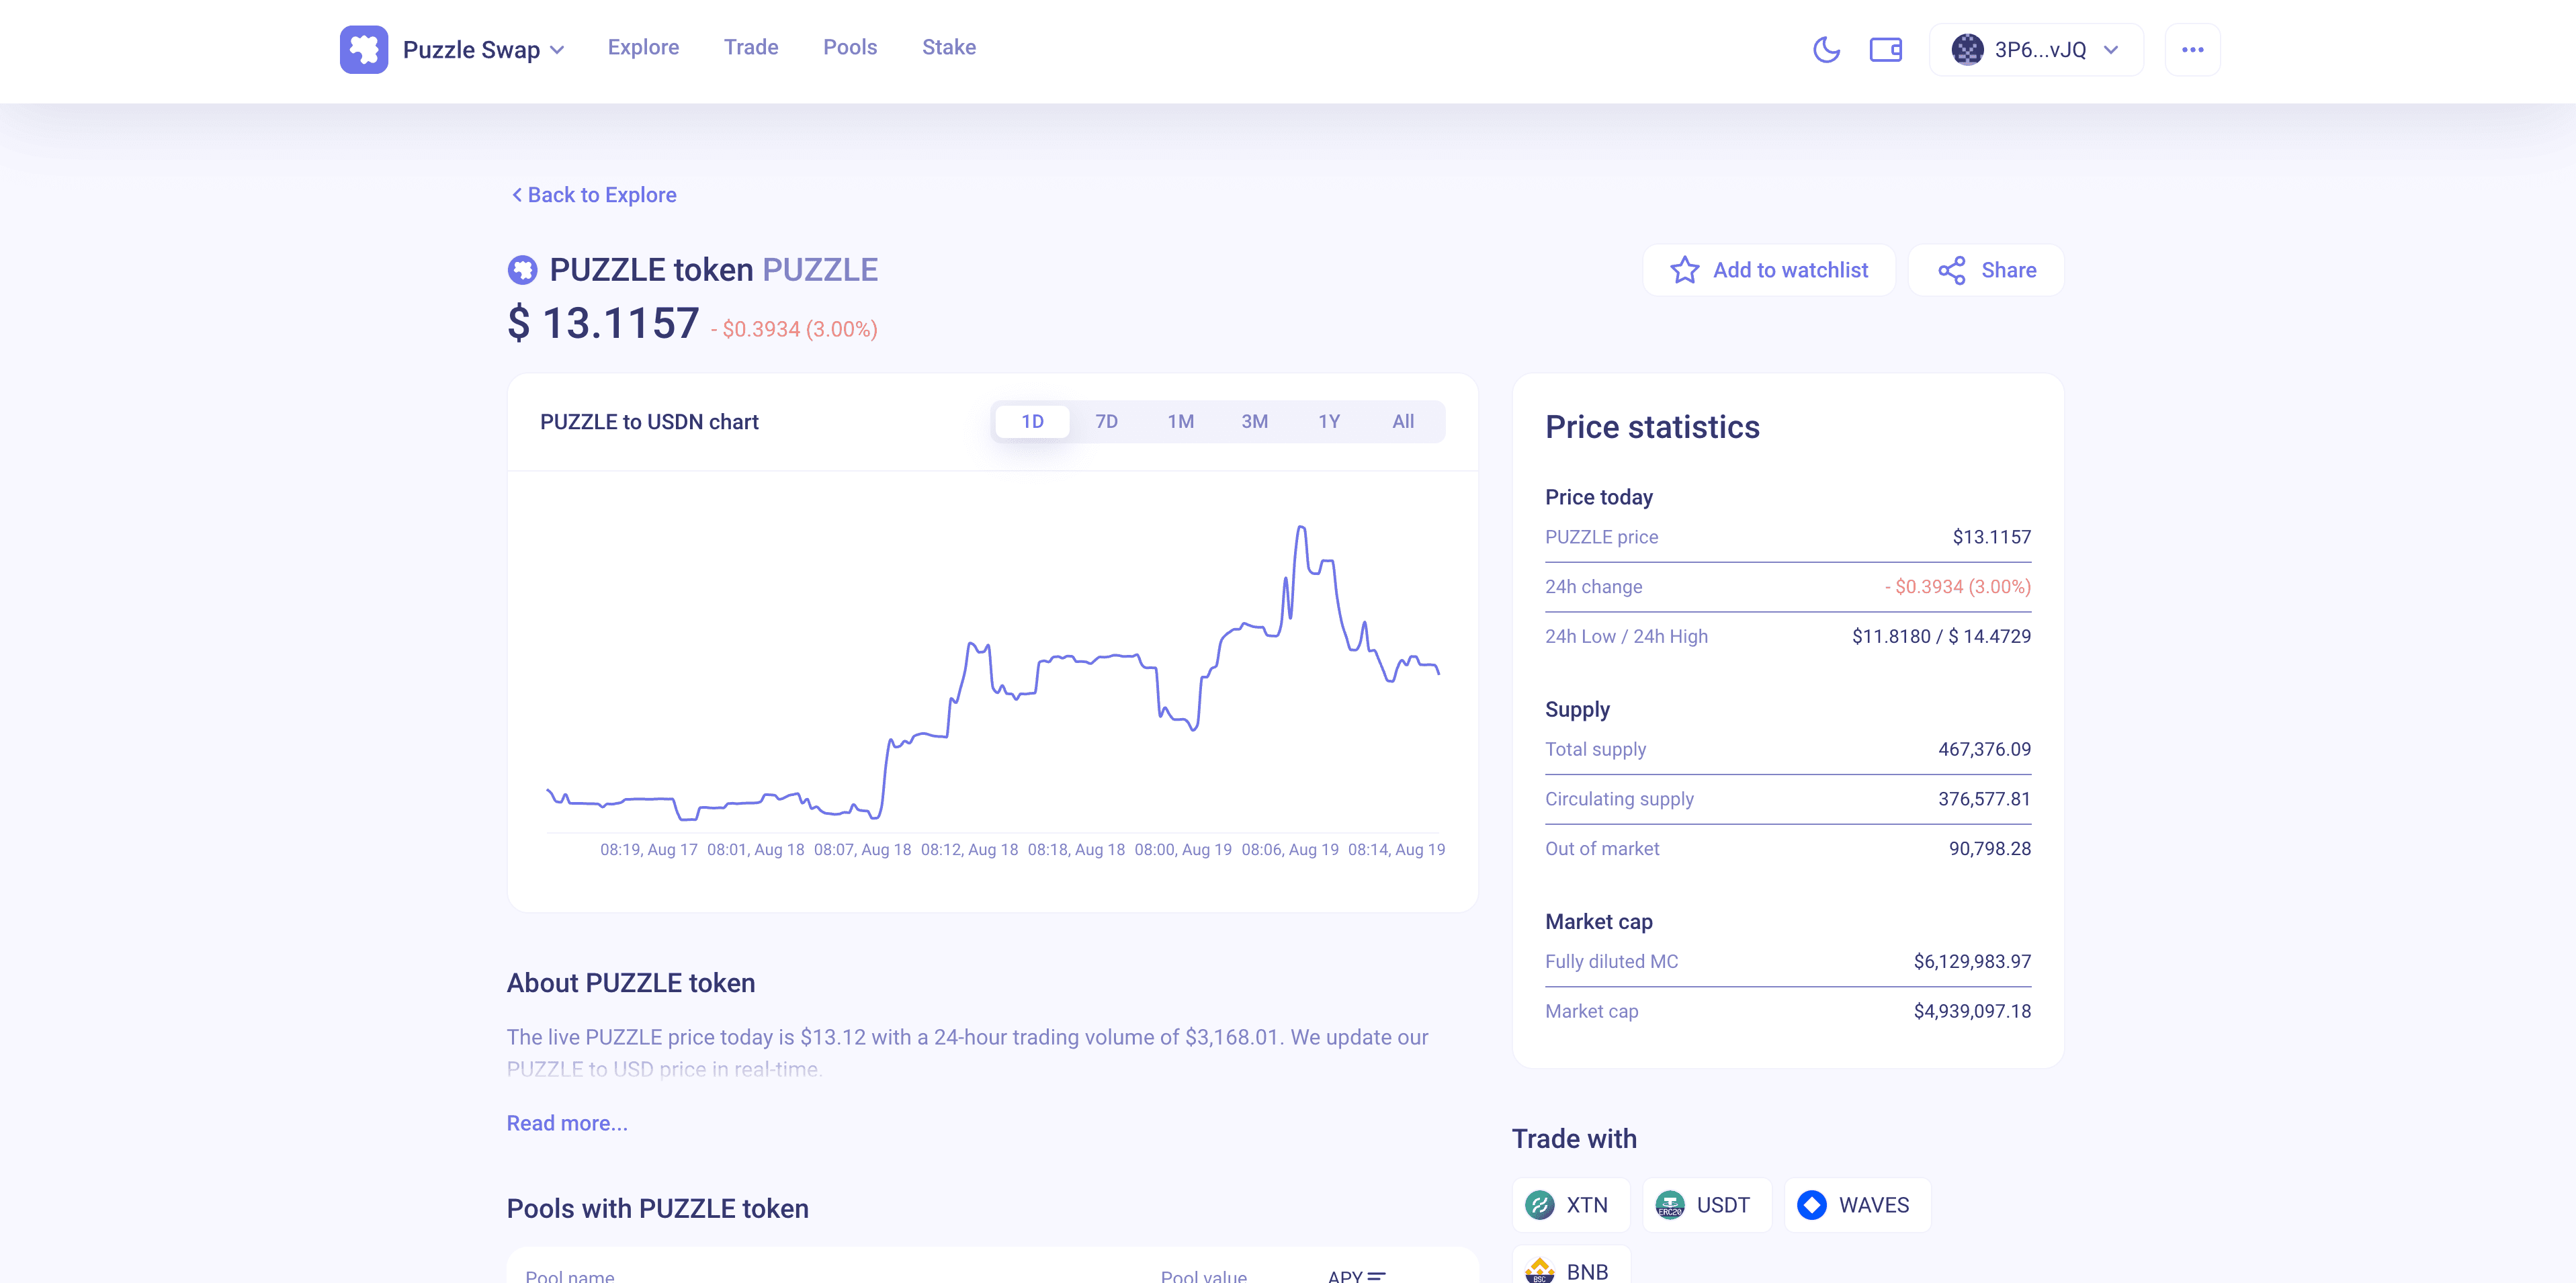Open the Pools menu item
Viewport: 2576px width, 1283px height.
[x=850, y=47]
